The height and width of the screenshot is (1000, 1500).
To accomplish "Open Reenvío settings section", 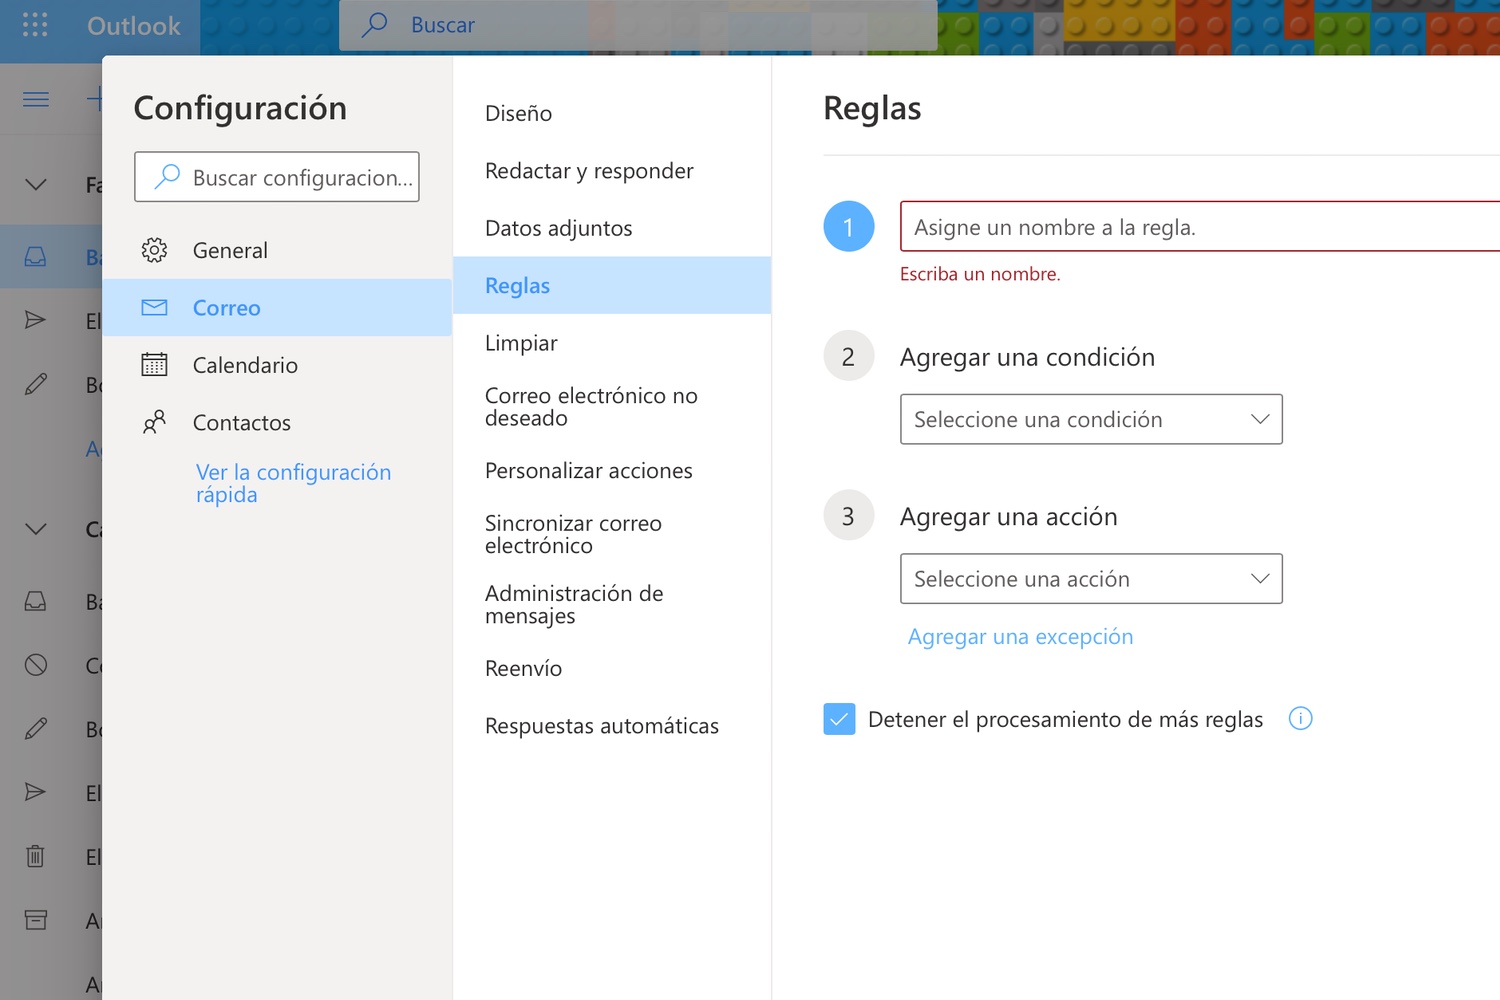I will coord(523,669).
